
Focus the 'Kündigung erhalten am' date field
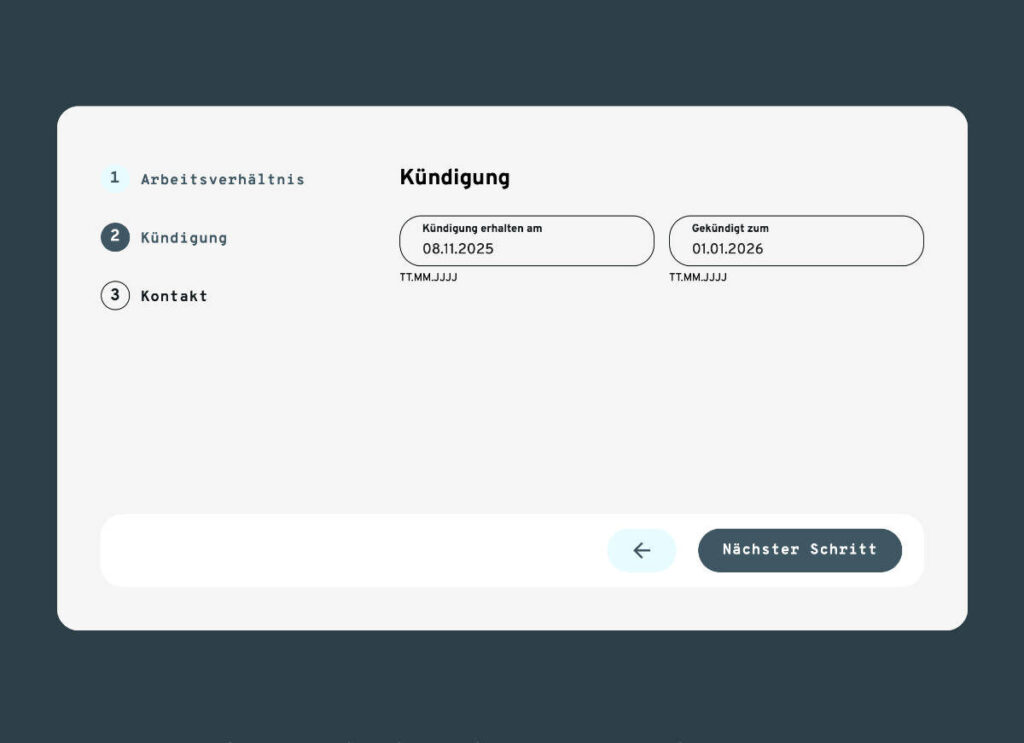[526, 241]
